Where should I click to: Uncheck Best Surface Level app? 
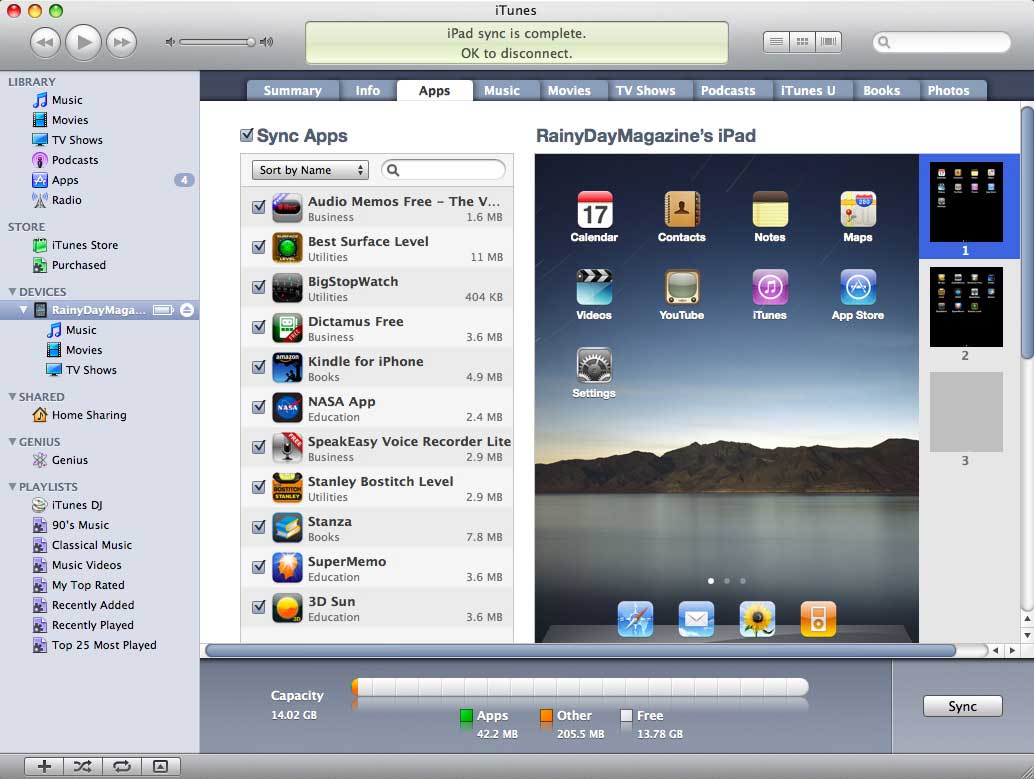click(259, 247)
